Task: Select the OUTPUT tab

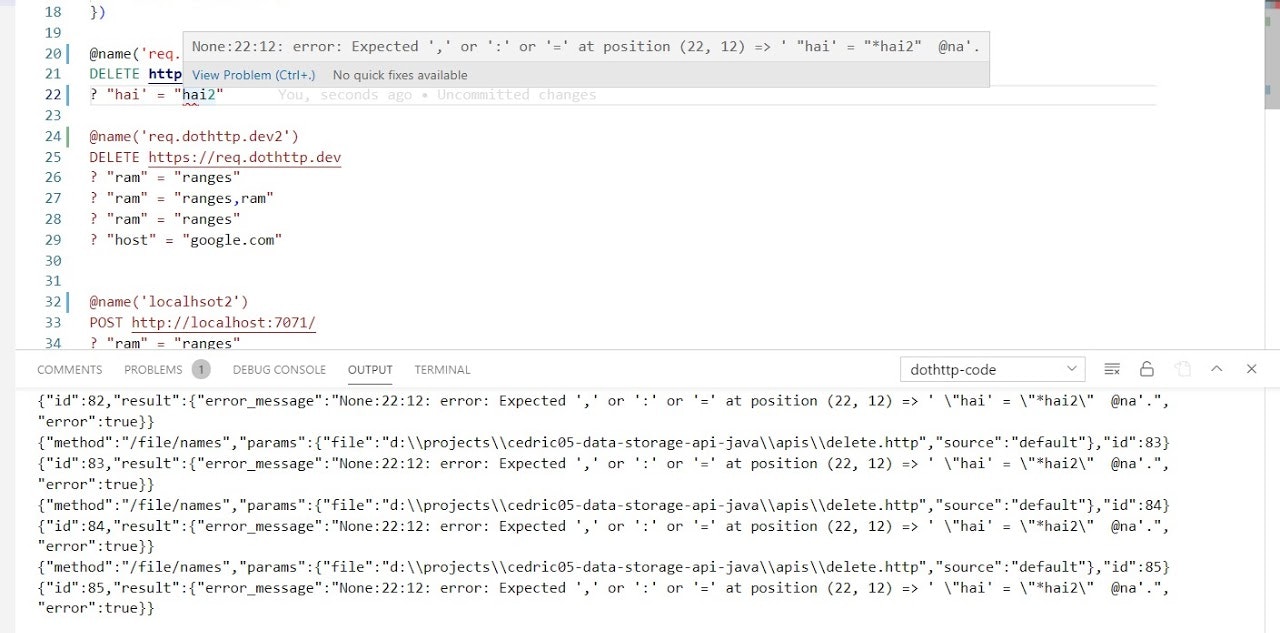Action: coord(370,370)
